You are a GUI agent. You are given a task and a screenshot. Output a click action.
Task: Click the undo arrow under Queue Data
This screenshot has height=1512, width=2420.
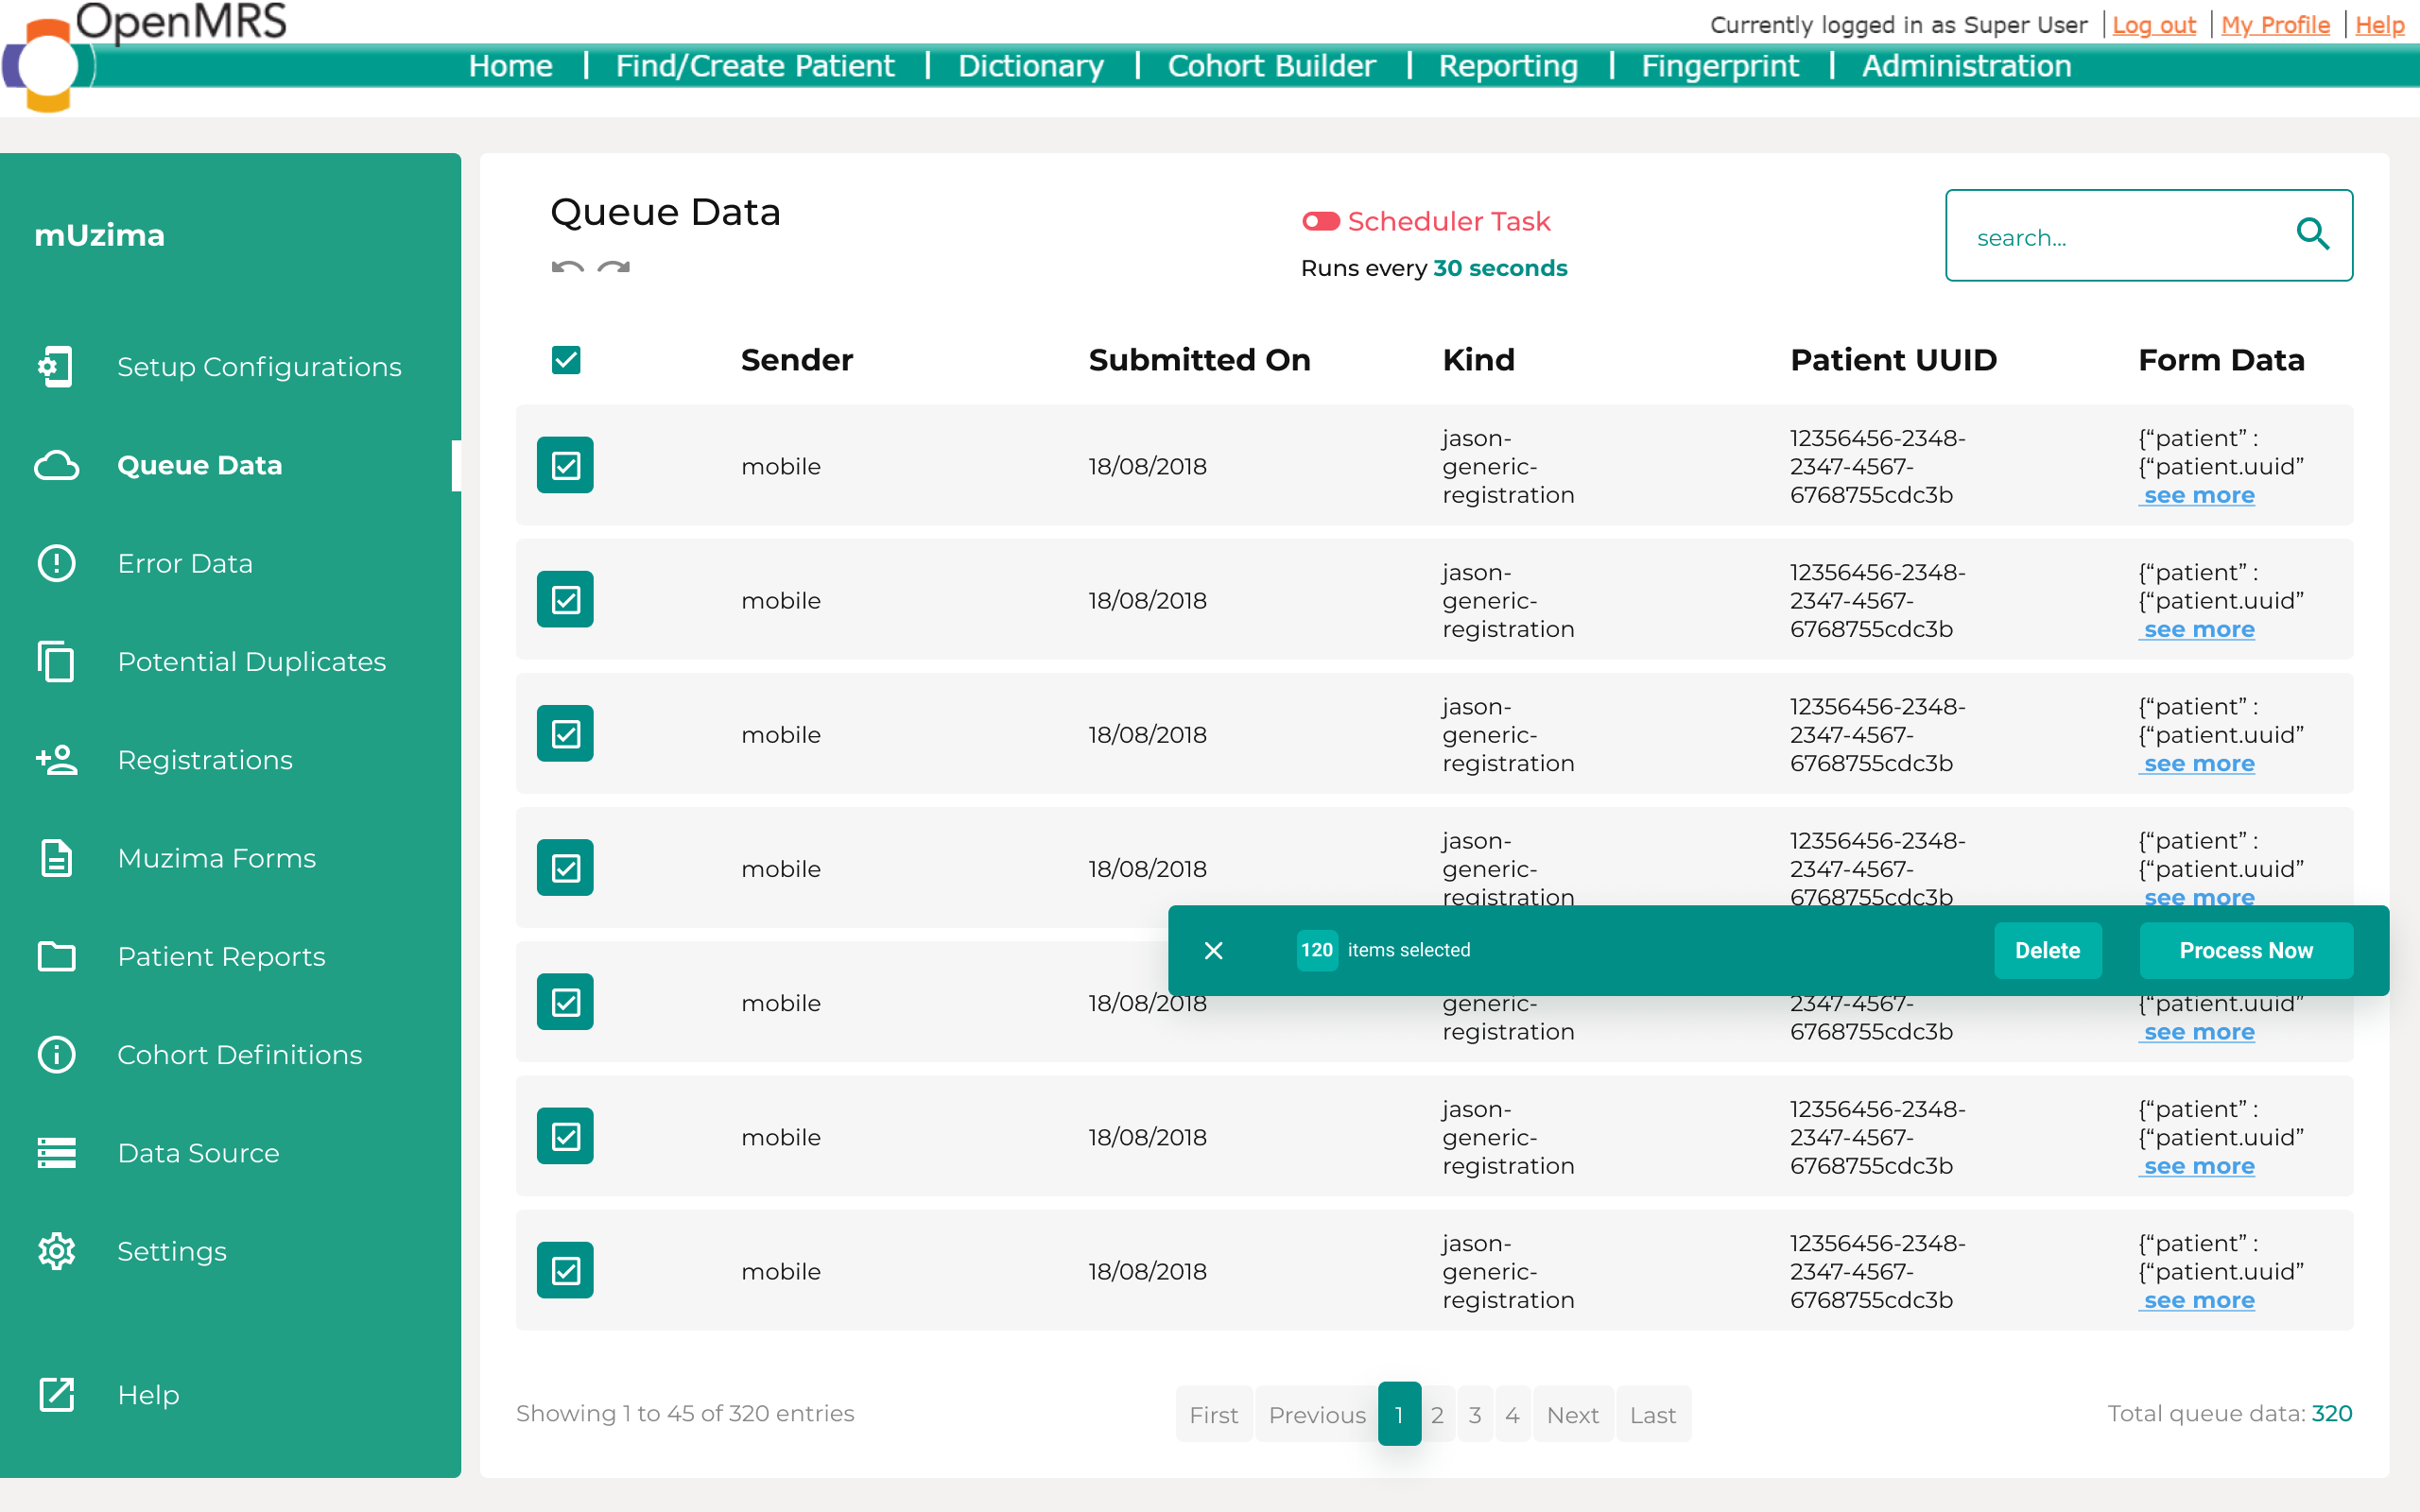(x=567, y=267)
